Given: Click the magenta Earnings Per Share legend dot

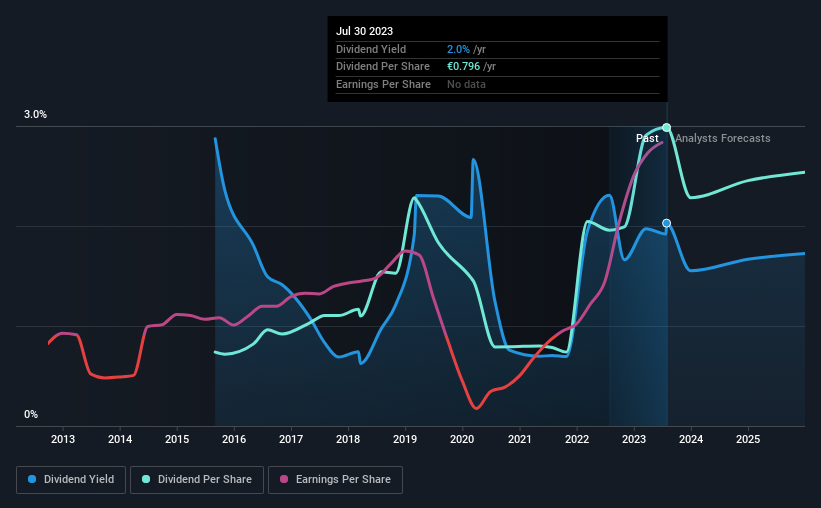Looking at the screenshot, I should point(284,479).
